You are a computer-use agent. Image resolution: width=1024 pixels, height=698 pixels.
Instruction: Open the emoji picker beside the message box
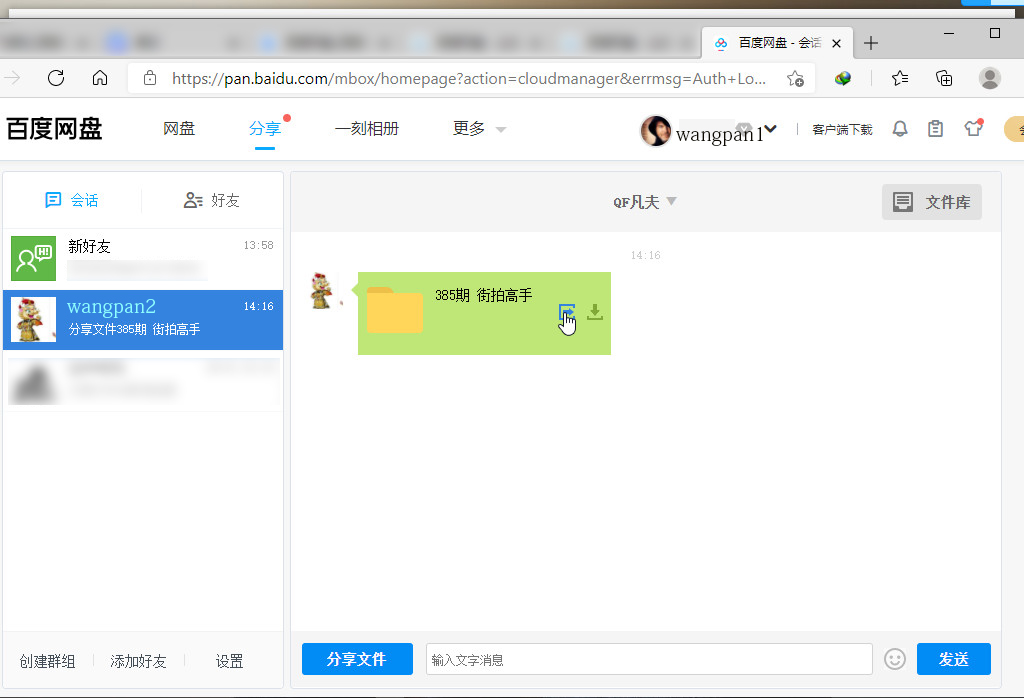[x=895, y=659]
